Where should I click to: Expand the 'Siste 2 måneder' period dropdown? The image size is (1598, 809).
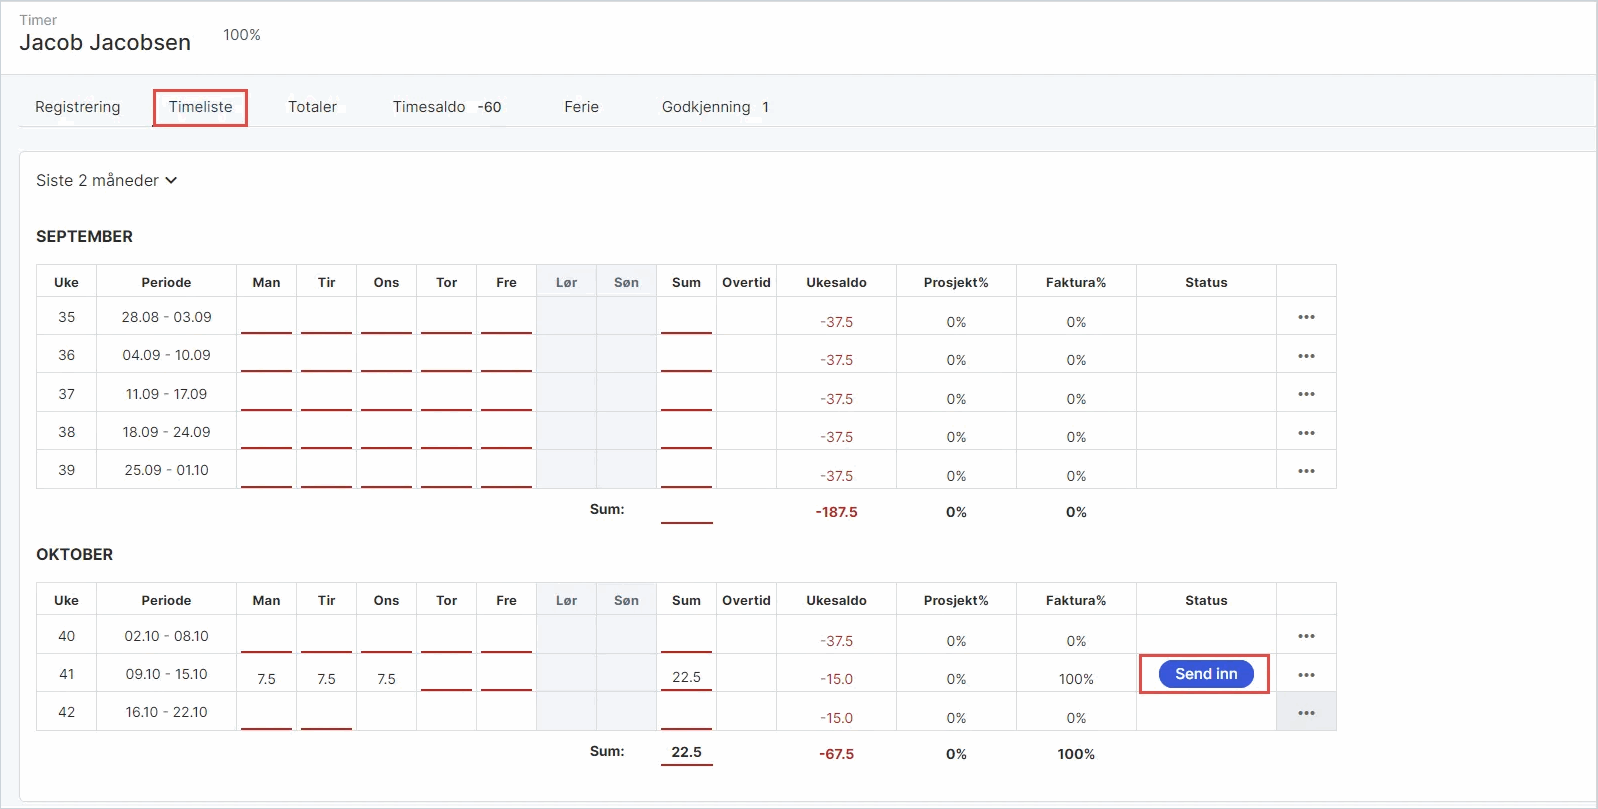(x=106, y=180)
